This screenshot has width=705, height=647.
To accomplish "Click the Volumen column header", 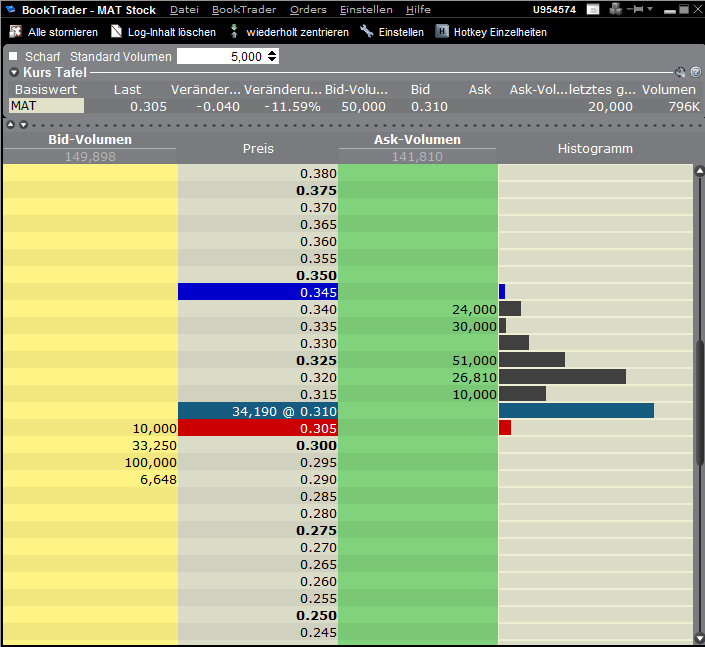I will click(669, 89).
